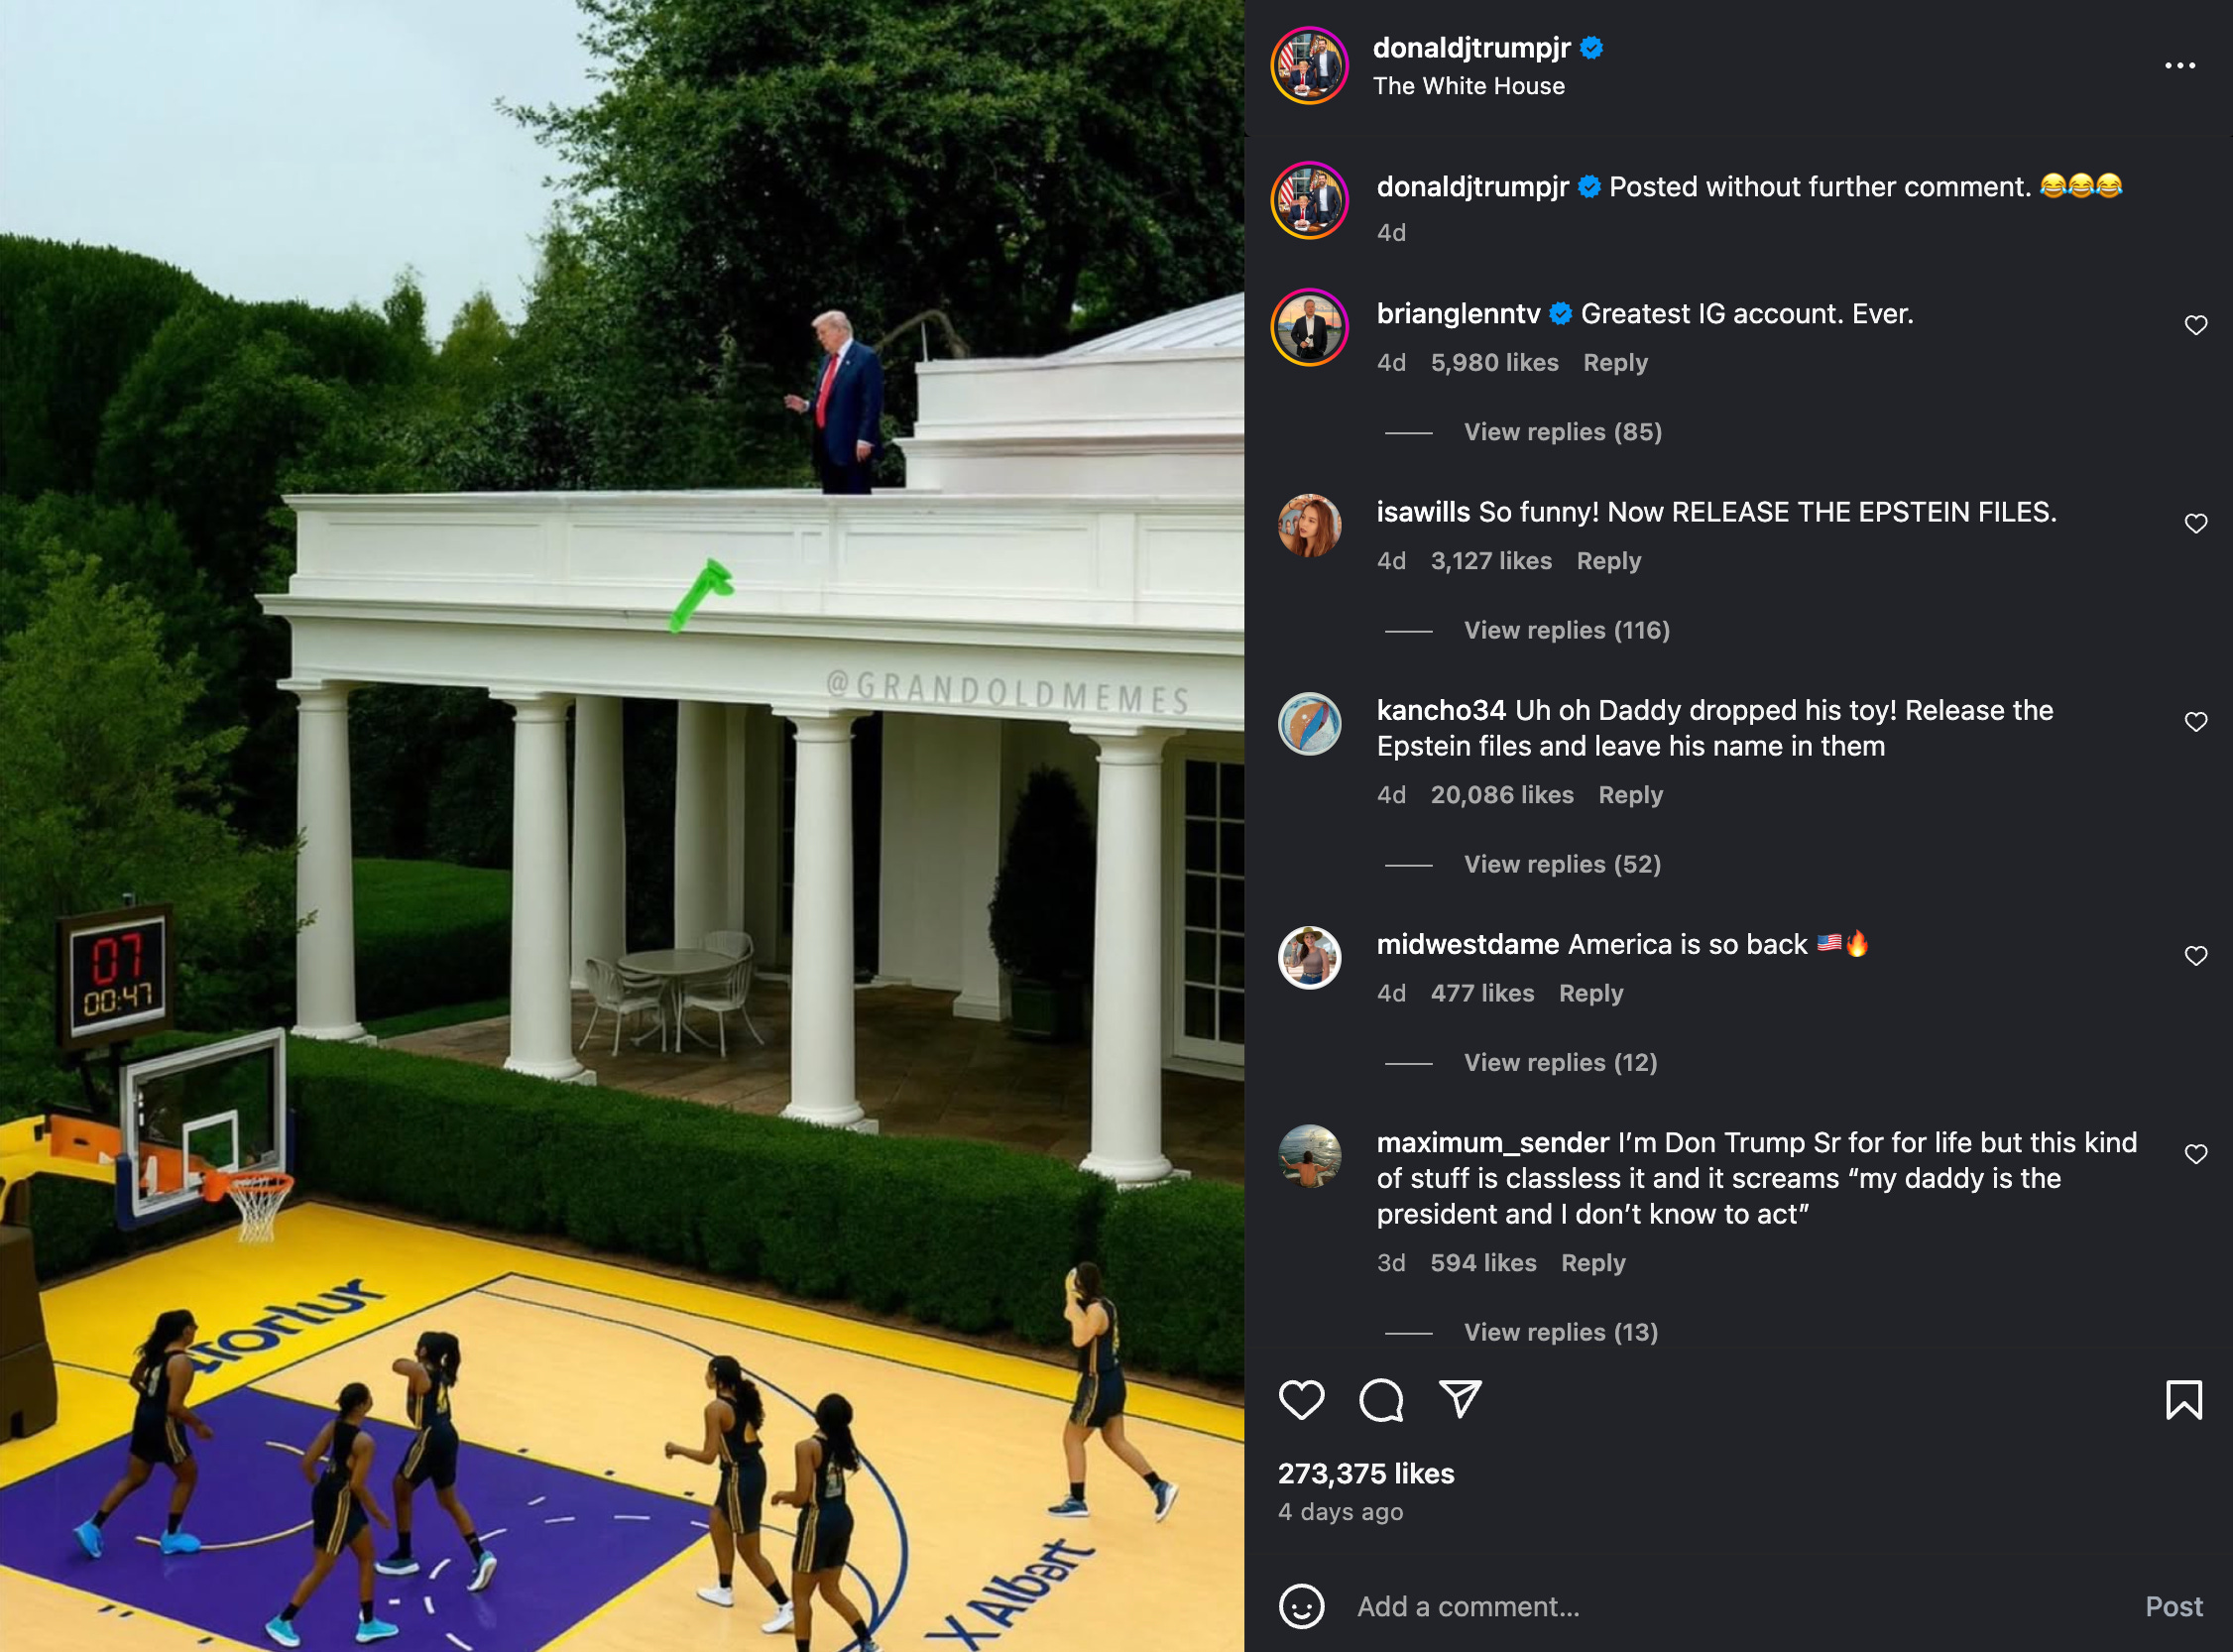View the 273,375 likes list

(x=1365, y=1474)
